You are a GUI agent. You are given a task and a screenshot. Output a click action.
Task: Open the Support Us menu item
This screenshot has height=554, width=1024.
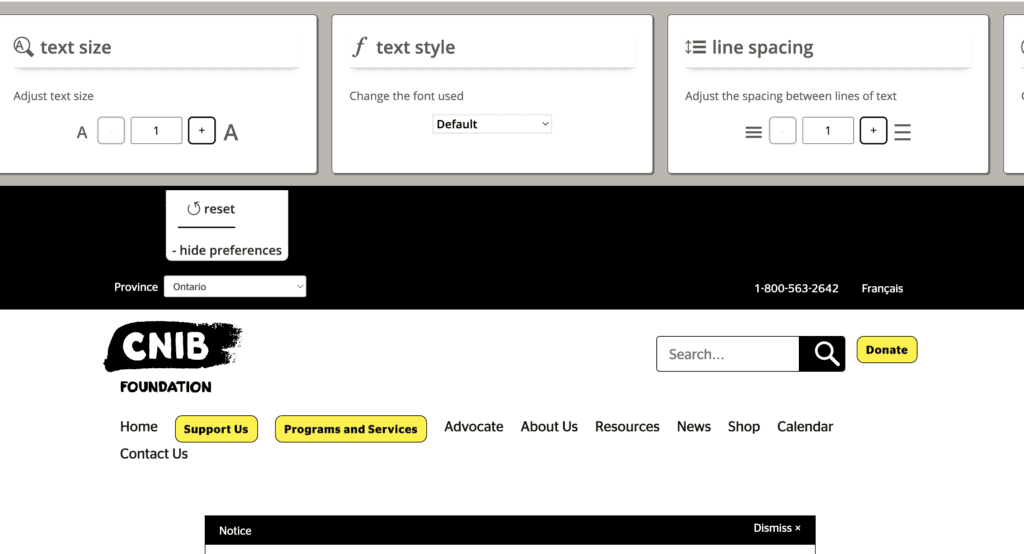click(x=216, y=429)
